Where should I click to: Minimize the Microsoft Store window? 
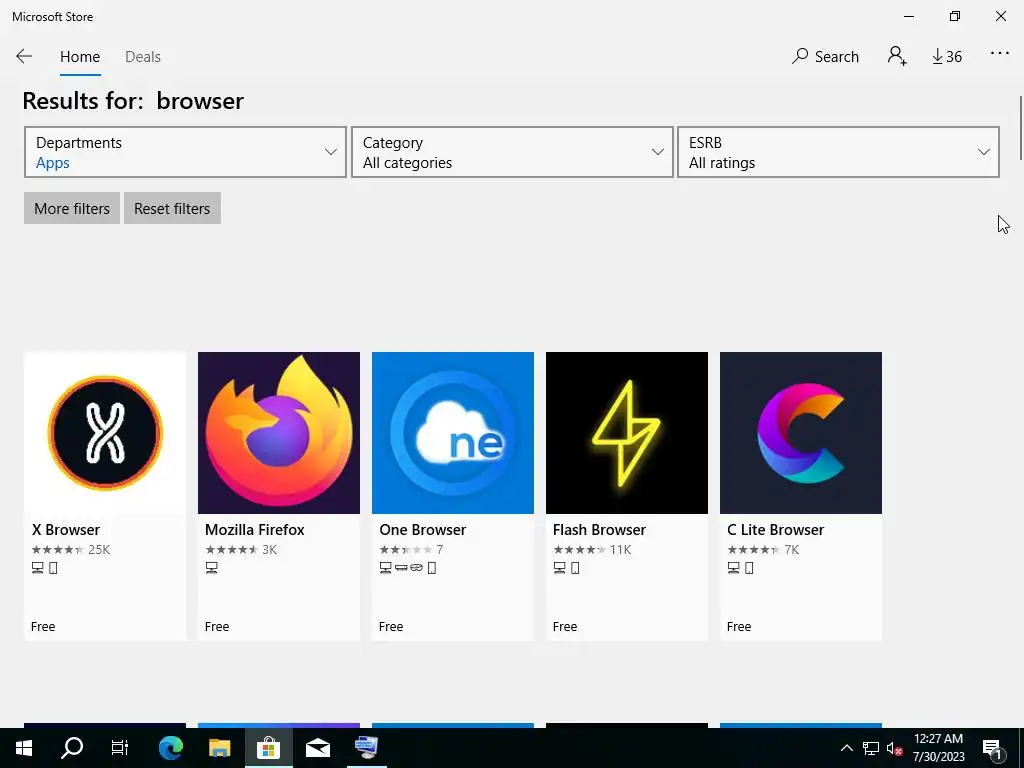click(x=909, y=16)
